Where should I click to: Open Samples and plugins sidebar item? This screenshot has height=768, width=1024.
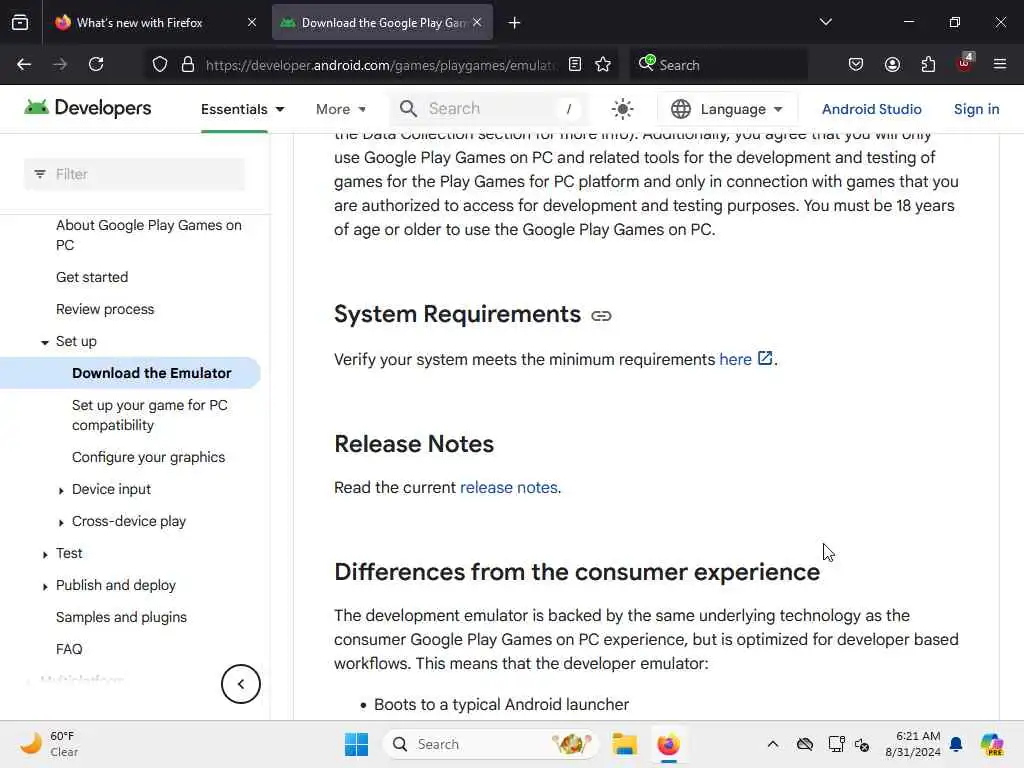pos(121,617)
